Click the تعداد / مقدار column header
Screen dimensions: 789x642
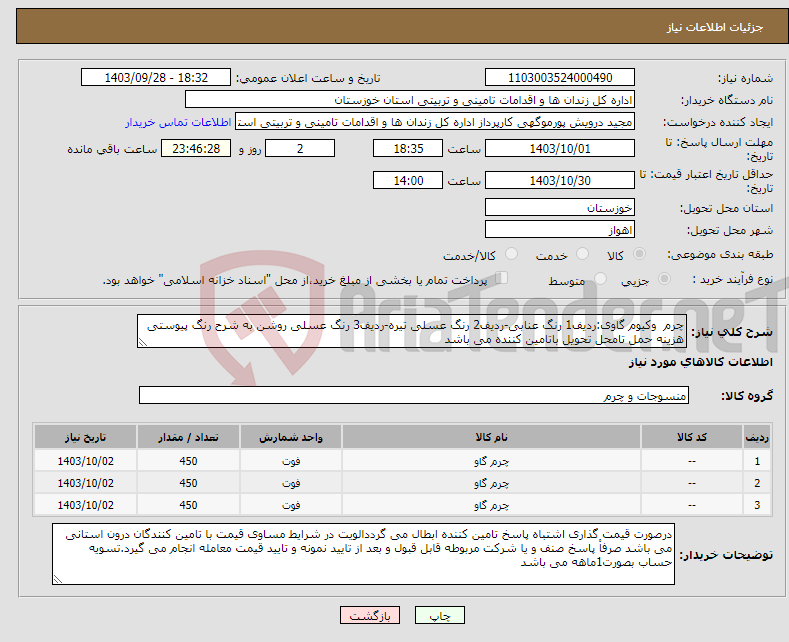188,437
